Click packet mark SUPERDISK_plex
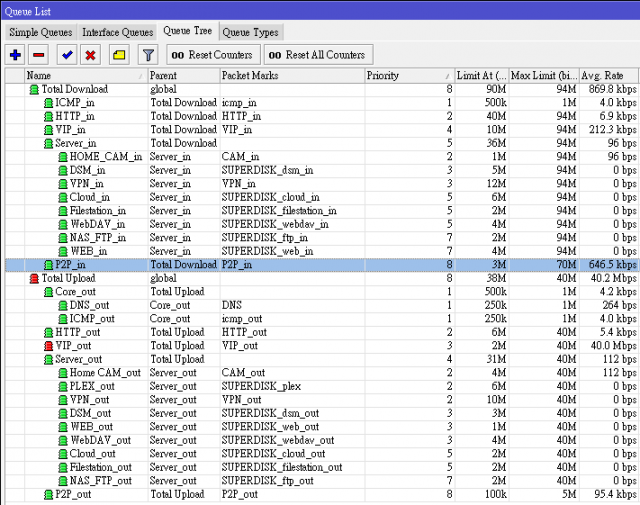Image resolution: width=640 pixels, height=505 pixels. (x=261, y=386)
